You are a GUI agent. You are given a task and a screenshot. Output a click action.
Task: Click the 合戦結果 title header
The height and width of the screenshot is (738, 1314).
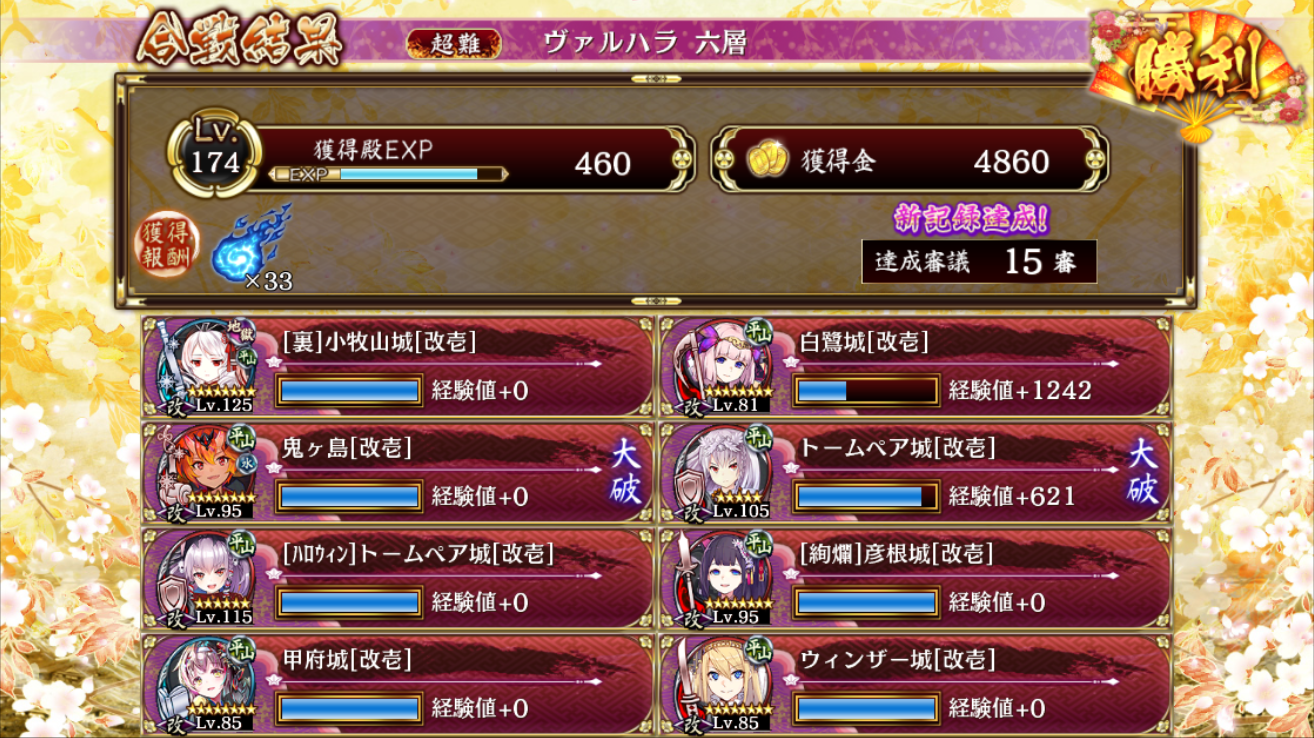240,40
